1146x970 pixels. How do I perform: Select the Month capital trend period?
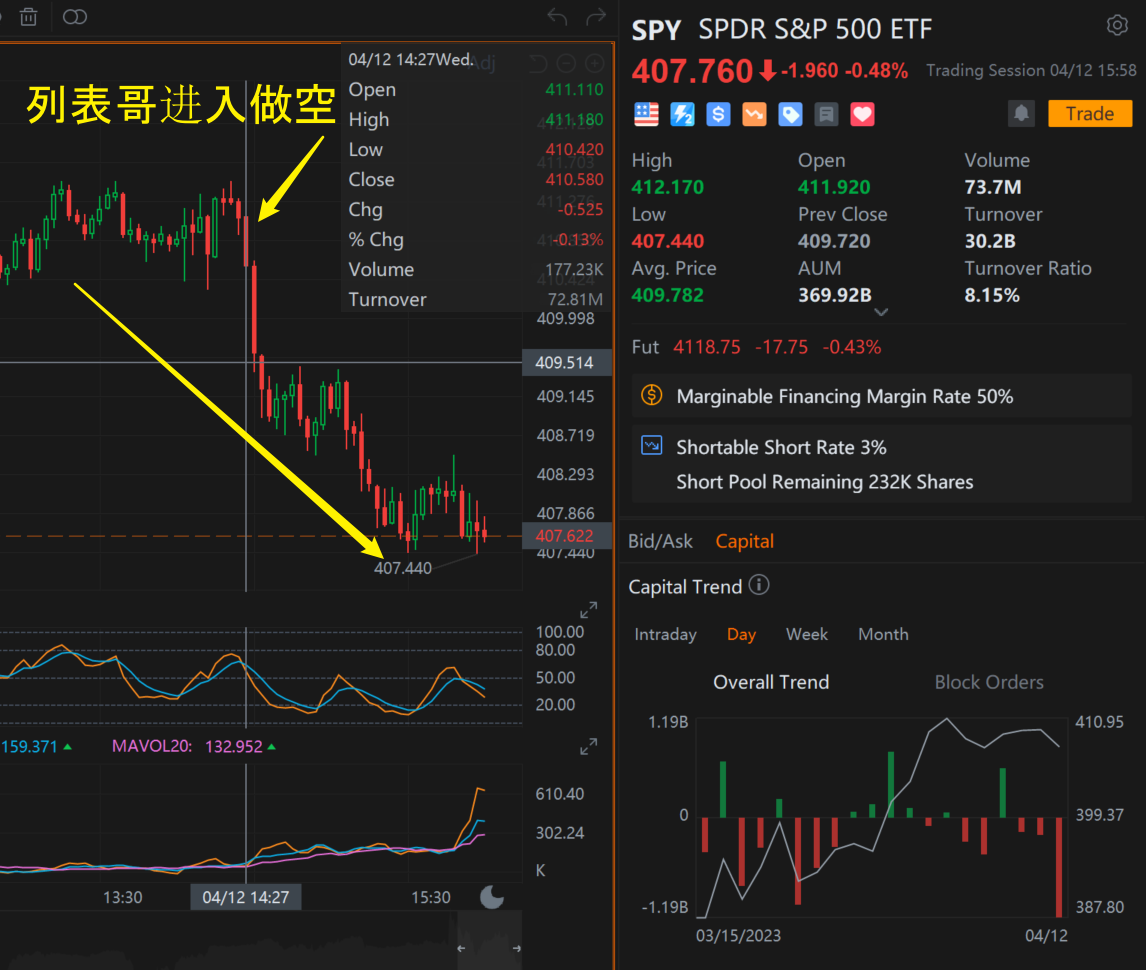click(883, 634)
